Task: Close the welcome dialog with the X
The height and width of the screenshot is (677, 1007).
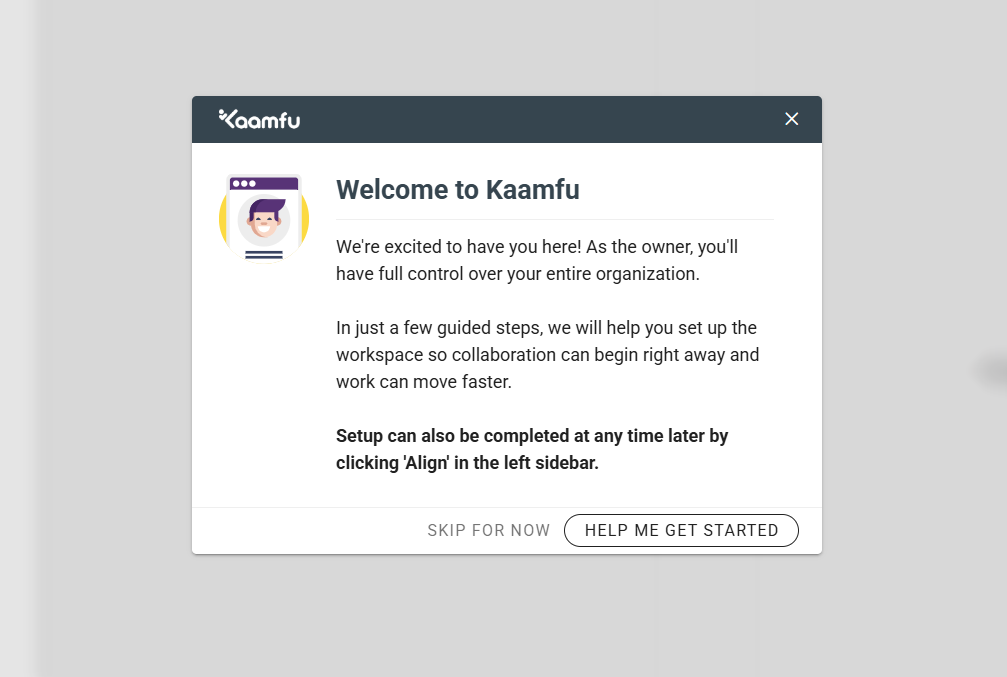Action: click(792, 119)
